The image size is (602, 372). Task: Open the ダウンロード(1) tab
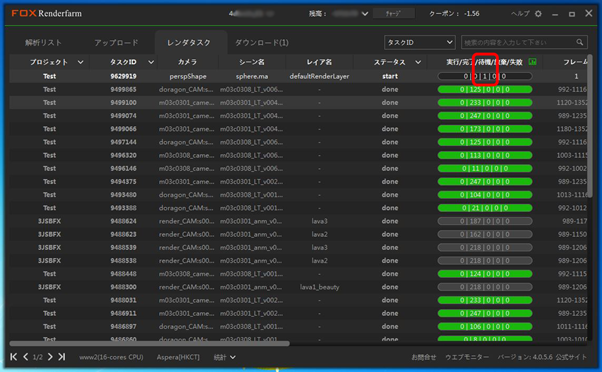coord(262,43)
